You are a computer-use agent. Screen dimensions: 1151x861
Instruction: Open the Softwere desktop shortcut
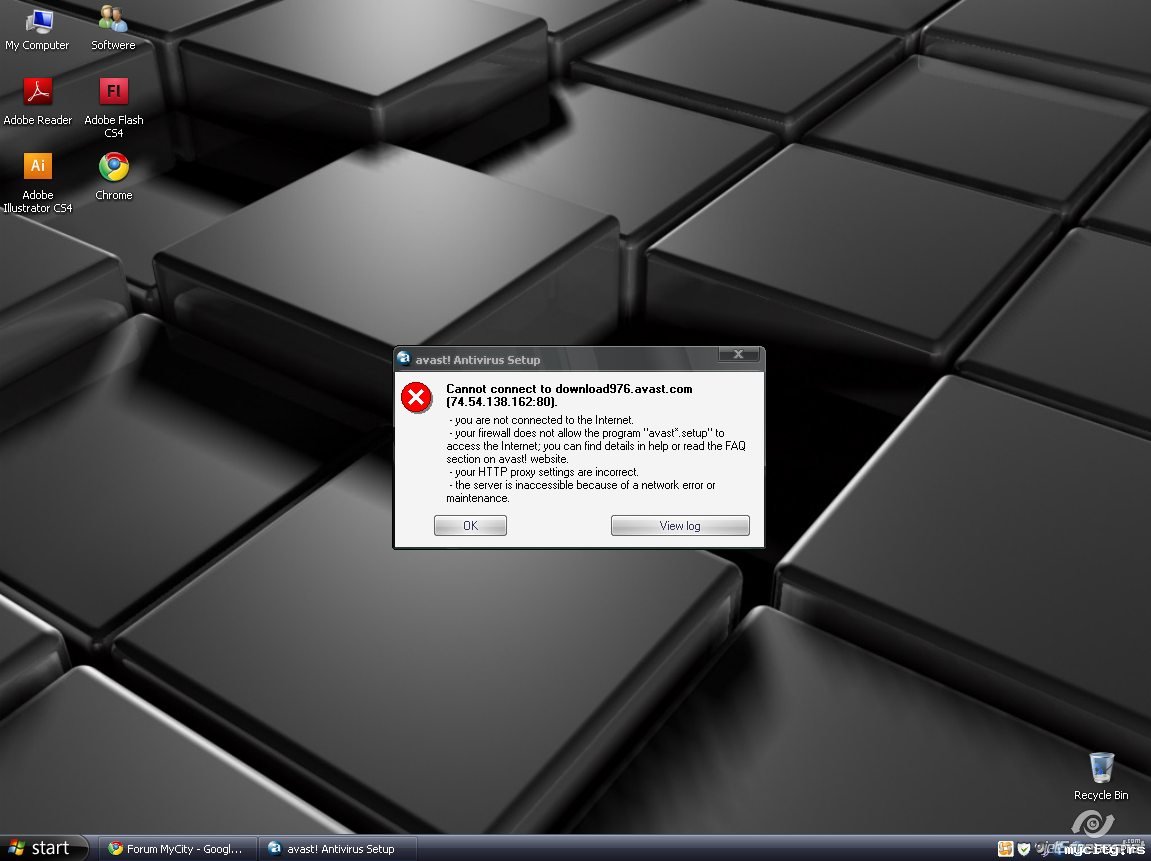113,29
